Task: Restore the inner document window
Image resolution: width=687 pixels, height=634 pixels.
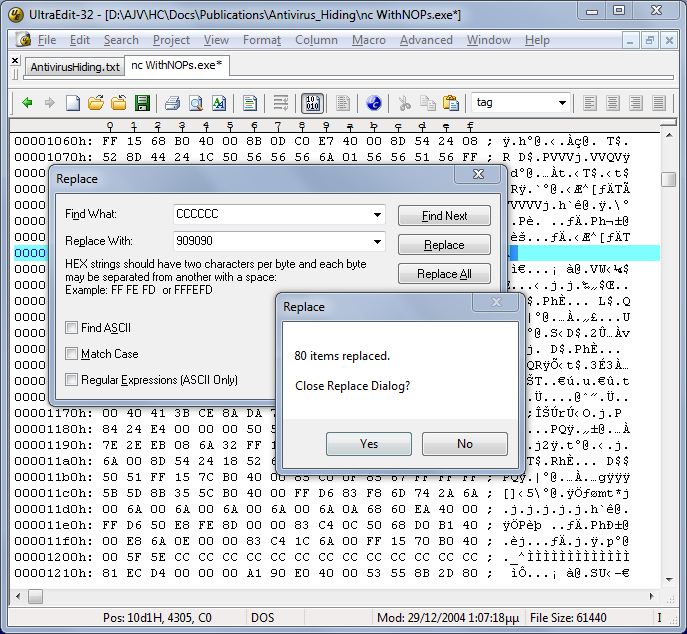Action: 649,41
